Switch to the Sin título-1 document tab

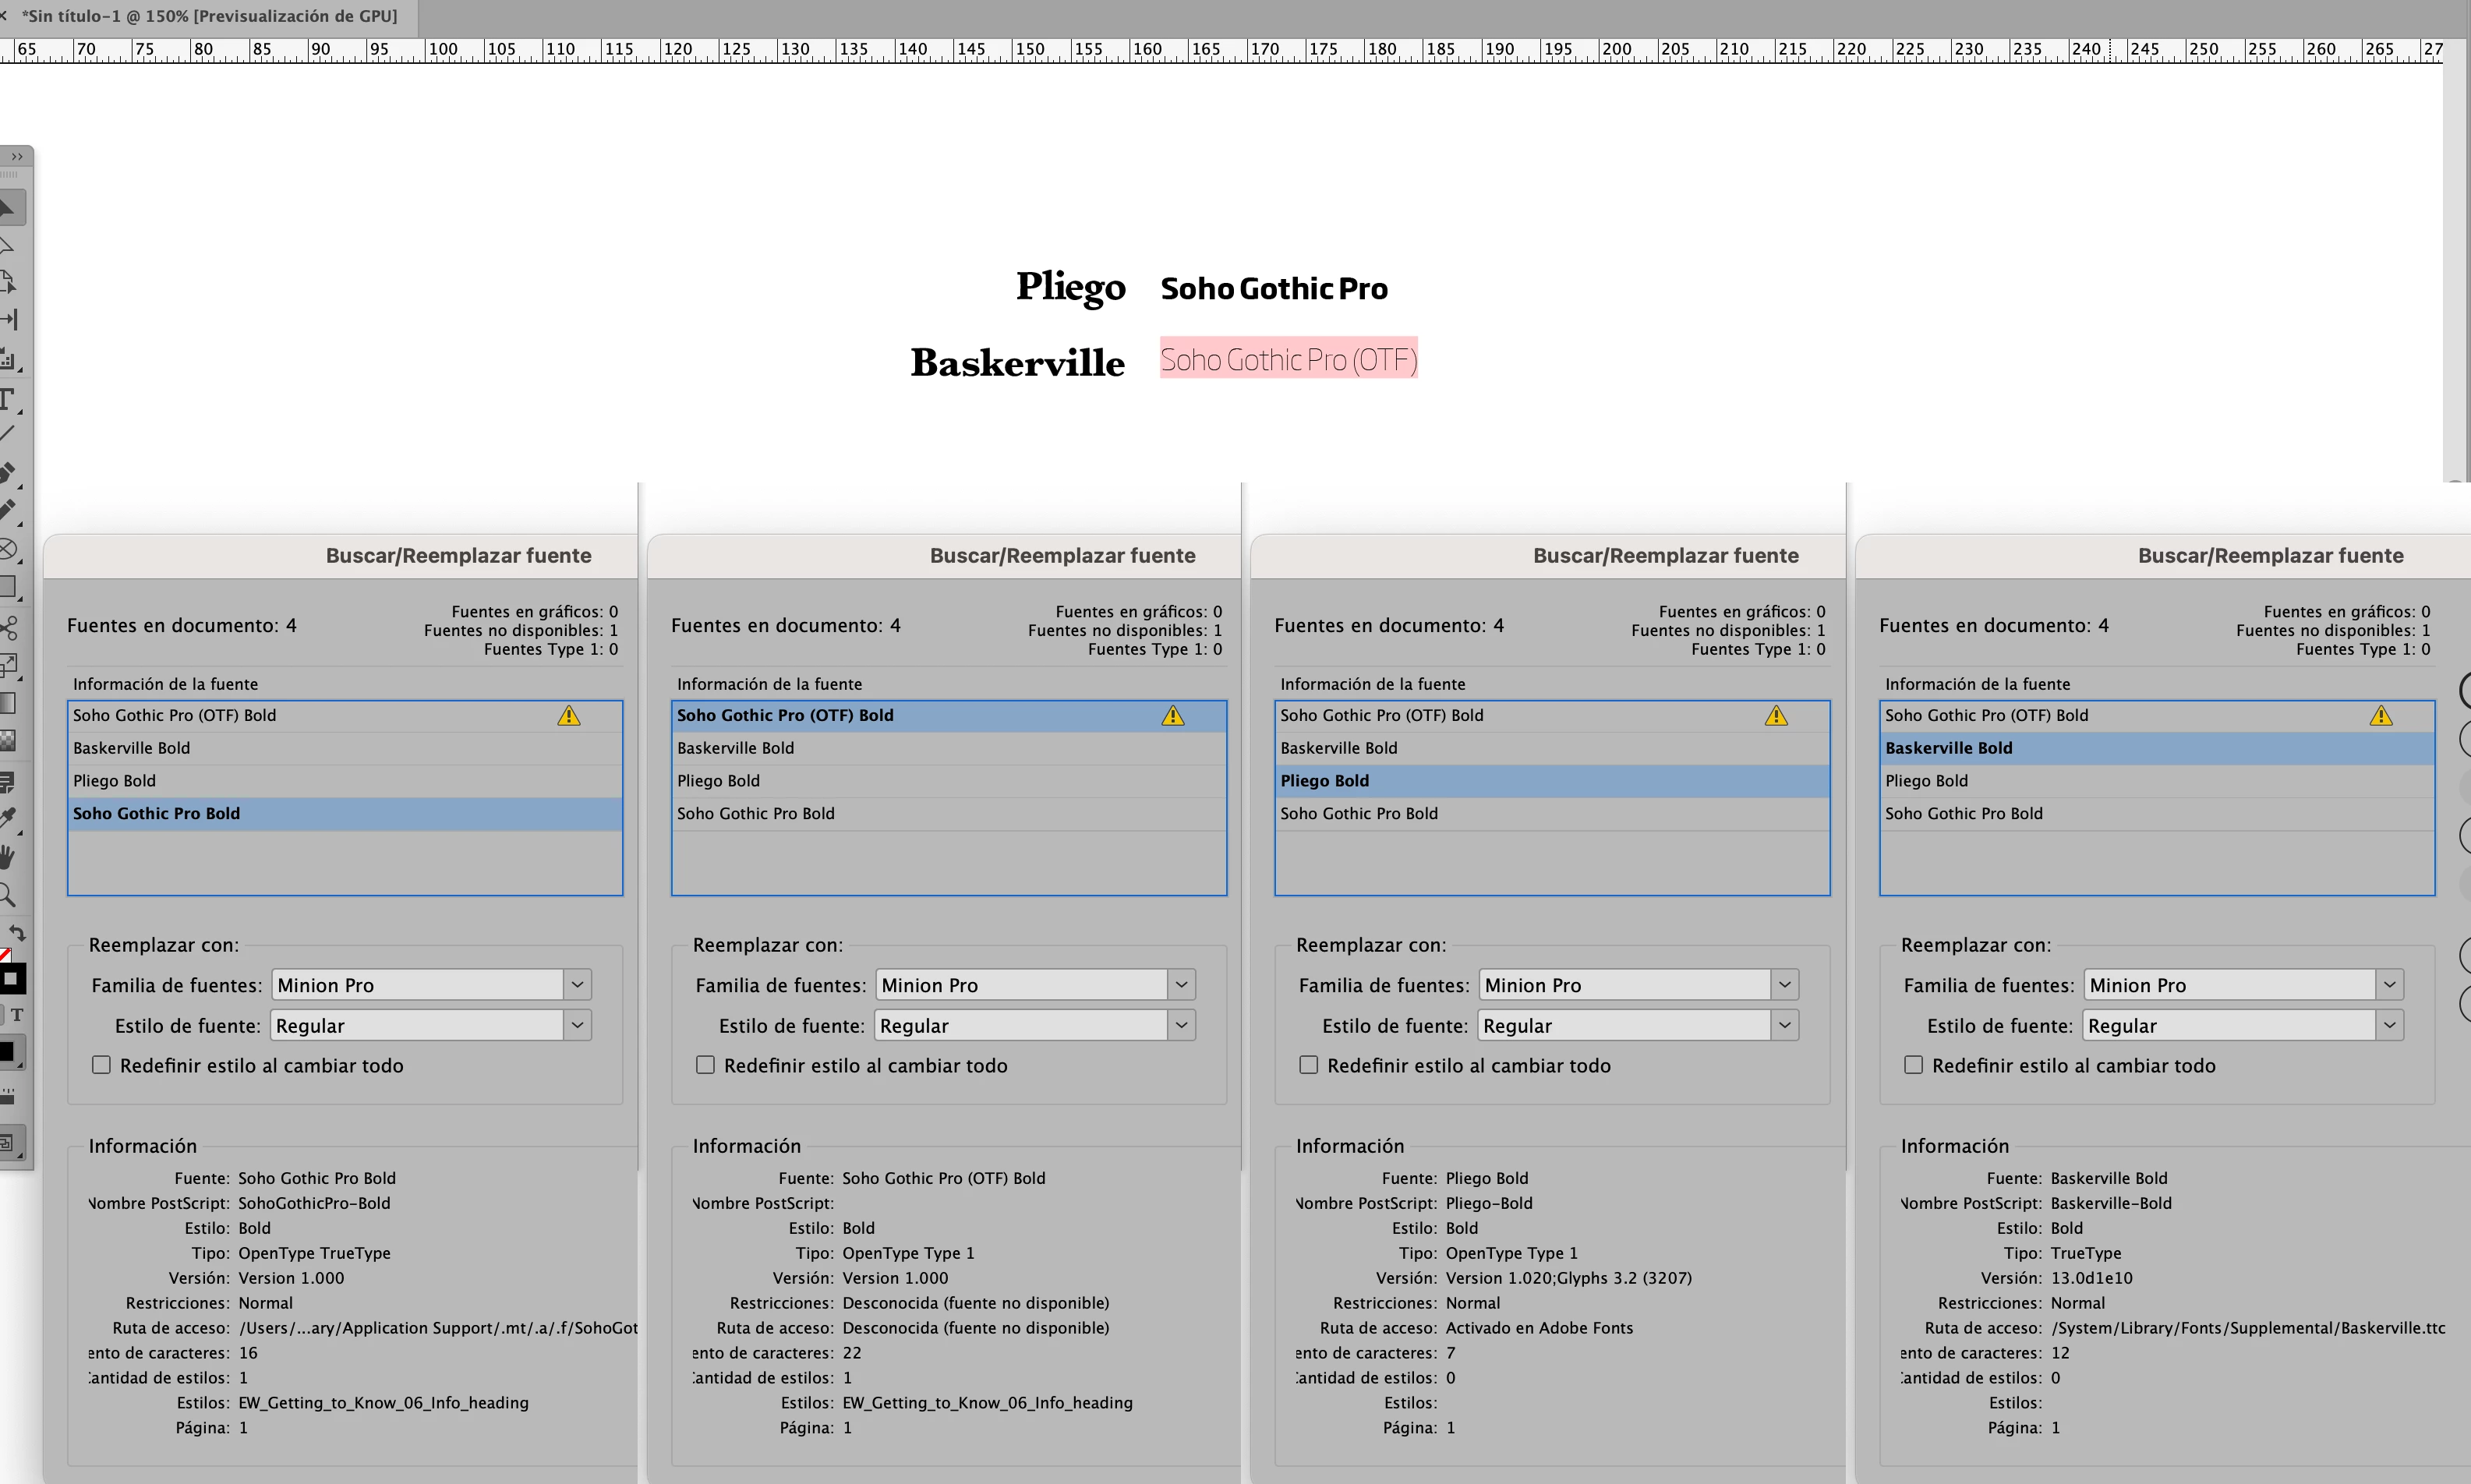click(x=209, y=16)
